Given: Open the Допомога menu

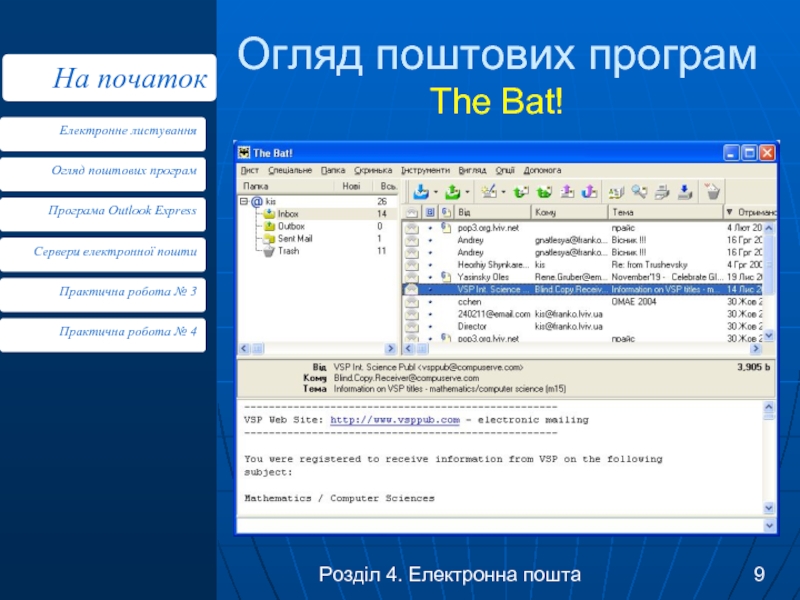Looking at the screenshot, I should 542,170.
